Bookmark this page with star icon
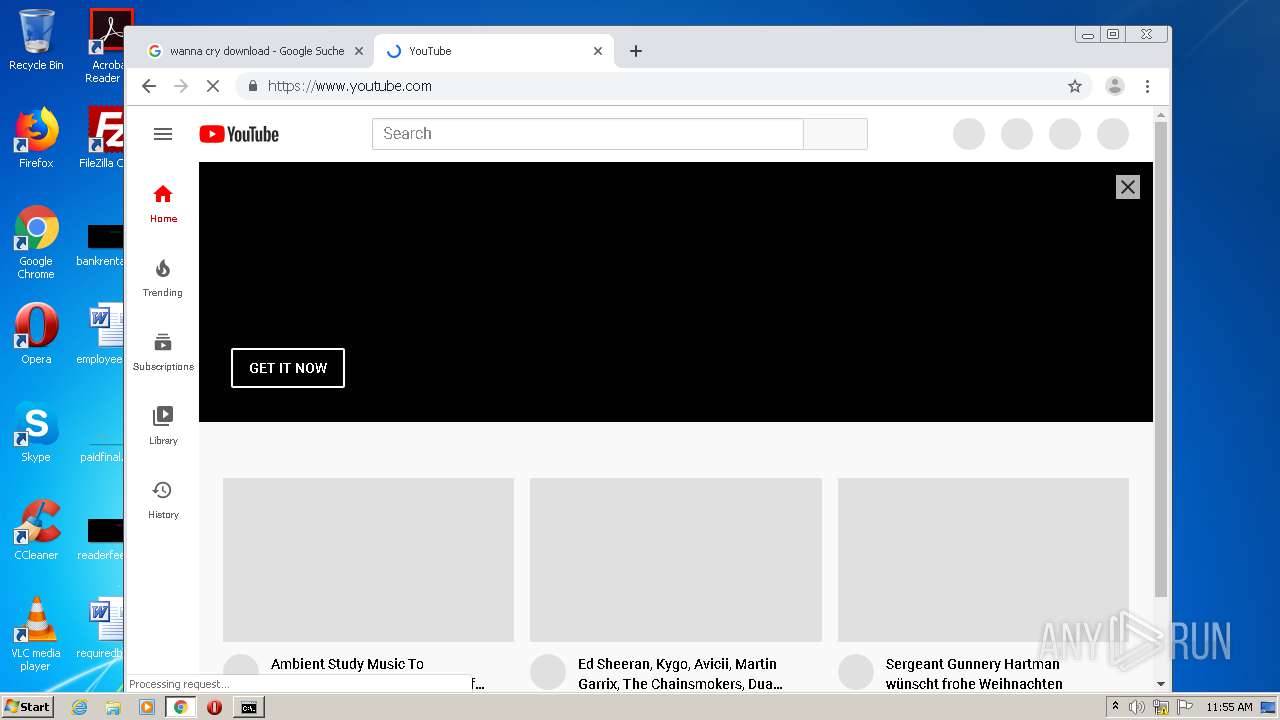Viewport: 1280px width, 720px height. tap(1075, 86)
